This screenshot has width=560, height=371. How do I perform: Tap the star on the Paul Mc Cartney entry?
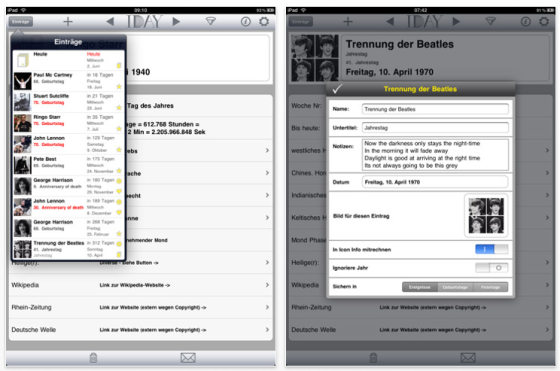(119, 86)
